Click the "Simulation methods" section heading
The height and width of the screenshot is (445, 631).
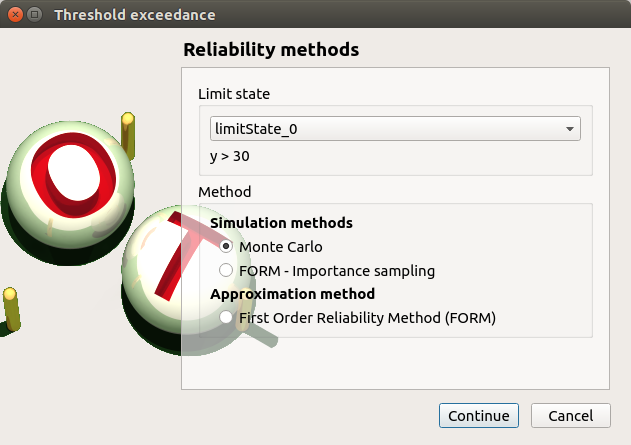tap(281, 223)
